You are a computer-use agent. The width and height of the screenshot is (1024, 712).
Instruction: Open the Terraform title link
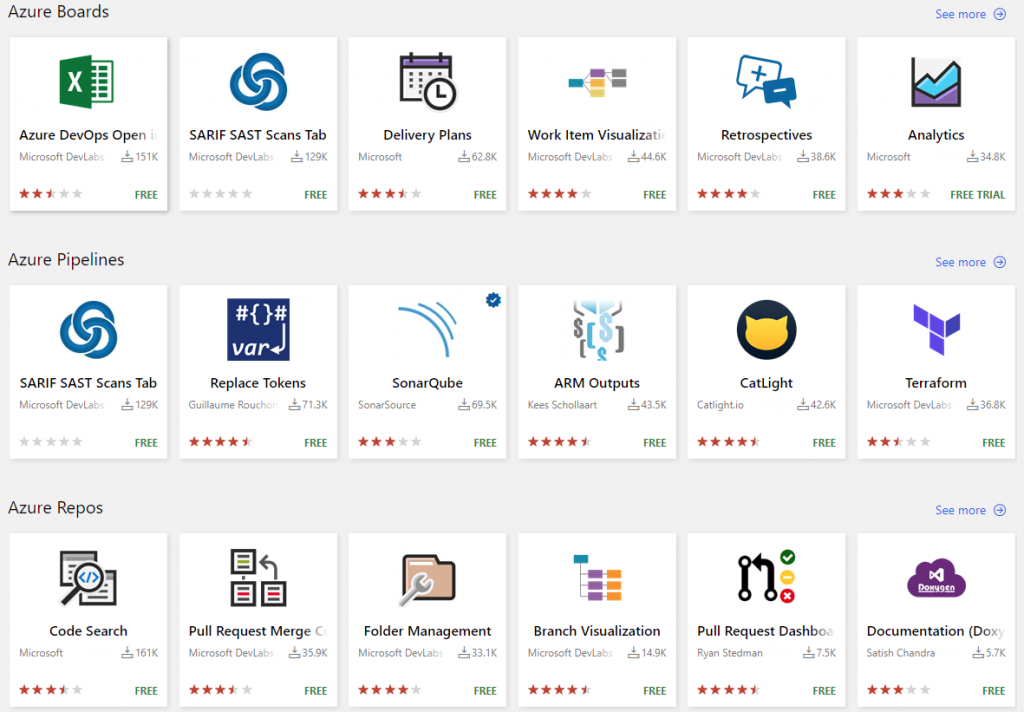point(936,383)
